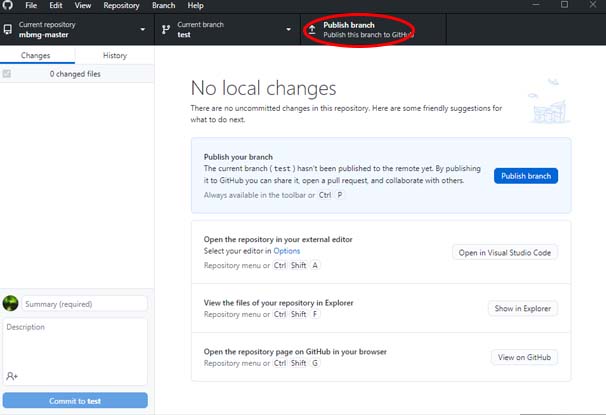606x415 pixels.
Task: Click Open in Visual Studio Code button
Action: pyautogui.click(x=505, y=252)
